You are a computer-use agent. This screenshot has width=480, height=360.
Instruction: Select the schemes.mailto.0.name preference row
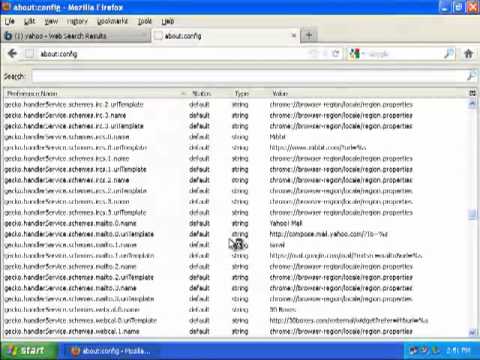pyautogui.click(x=236, y=223)
